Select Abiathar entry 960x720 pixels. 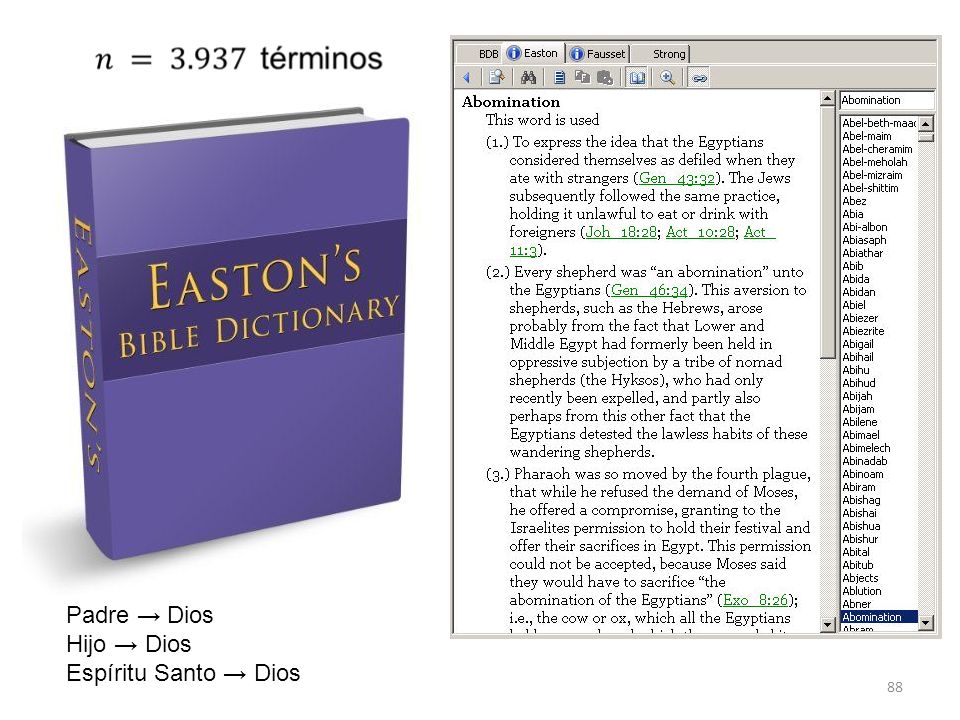pyautogui.click(x=862, y=253)
